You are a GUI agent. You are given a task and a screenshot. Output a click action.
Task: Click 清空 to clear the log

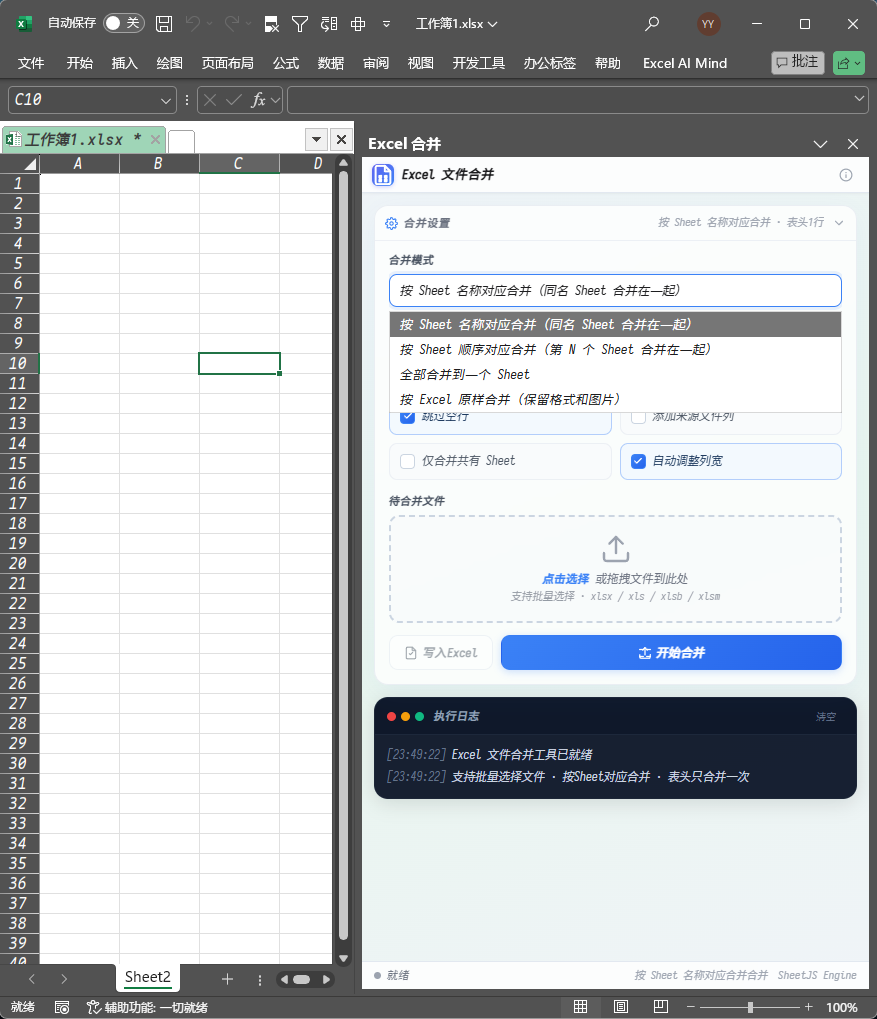826,716
